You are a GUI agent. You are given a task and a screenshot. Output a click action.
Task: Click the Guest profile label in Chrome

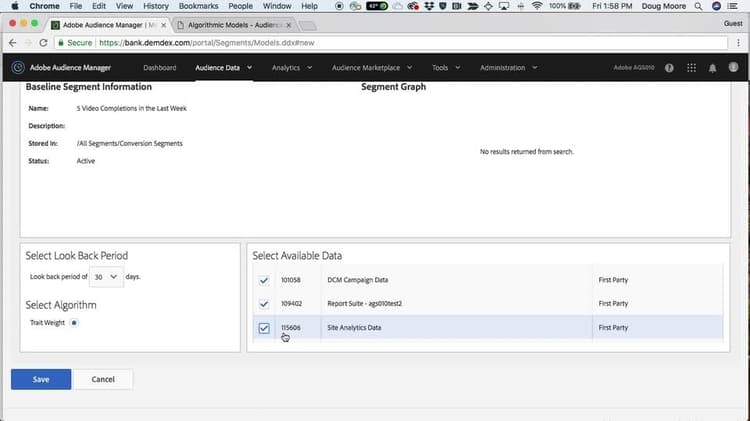pyautogui.click(x=733, y=23)
